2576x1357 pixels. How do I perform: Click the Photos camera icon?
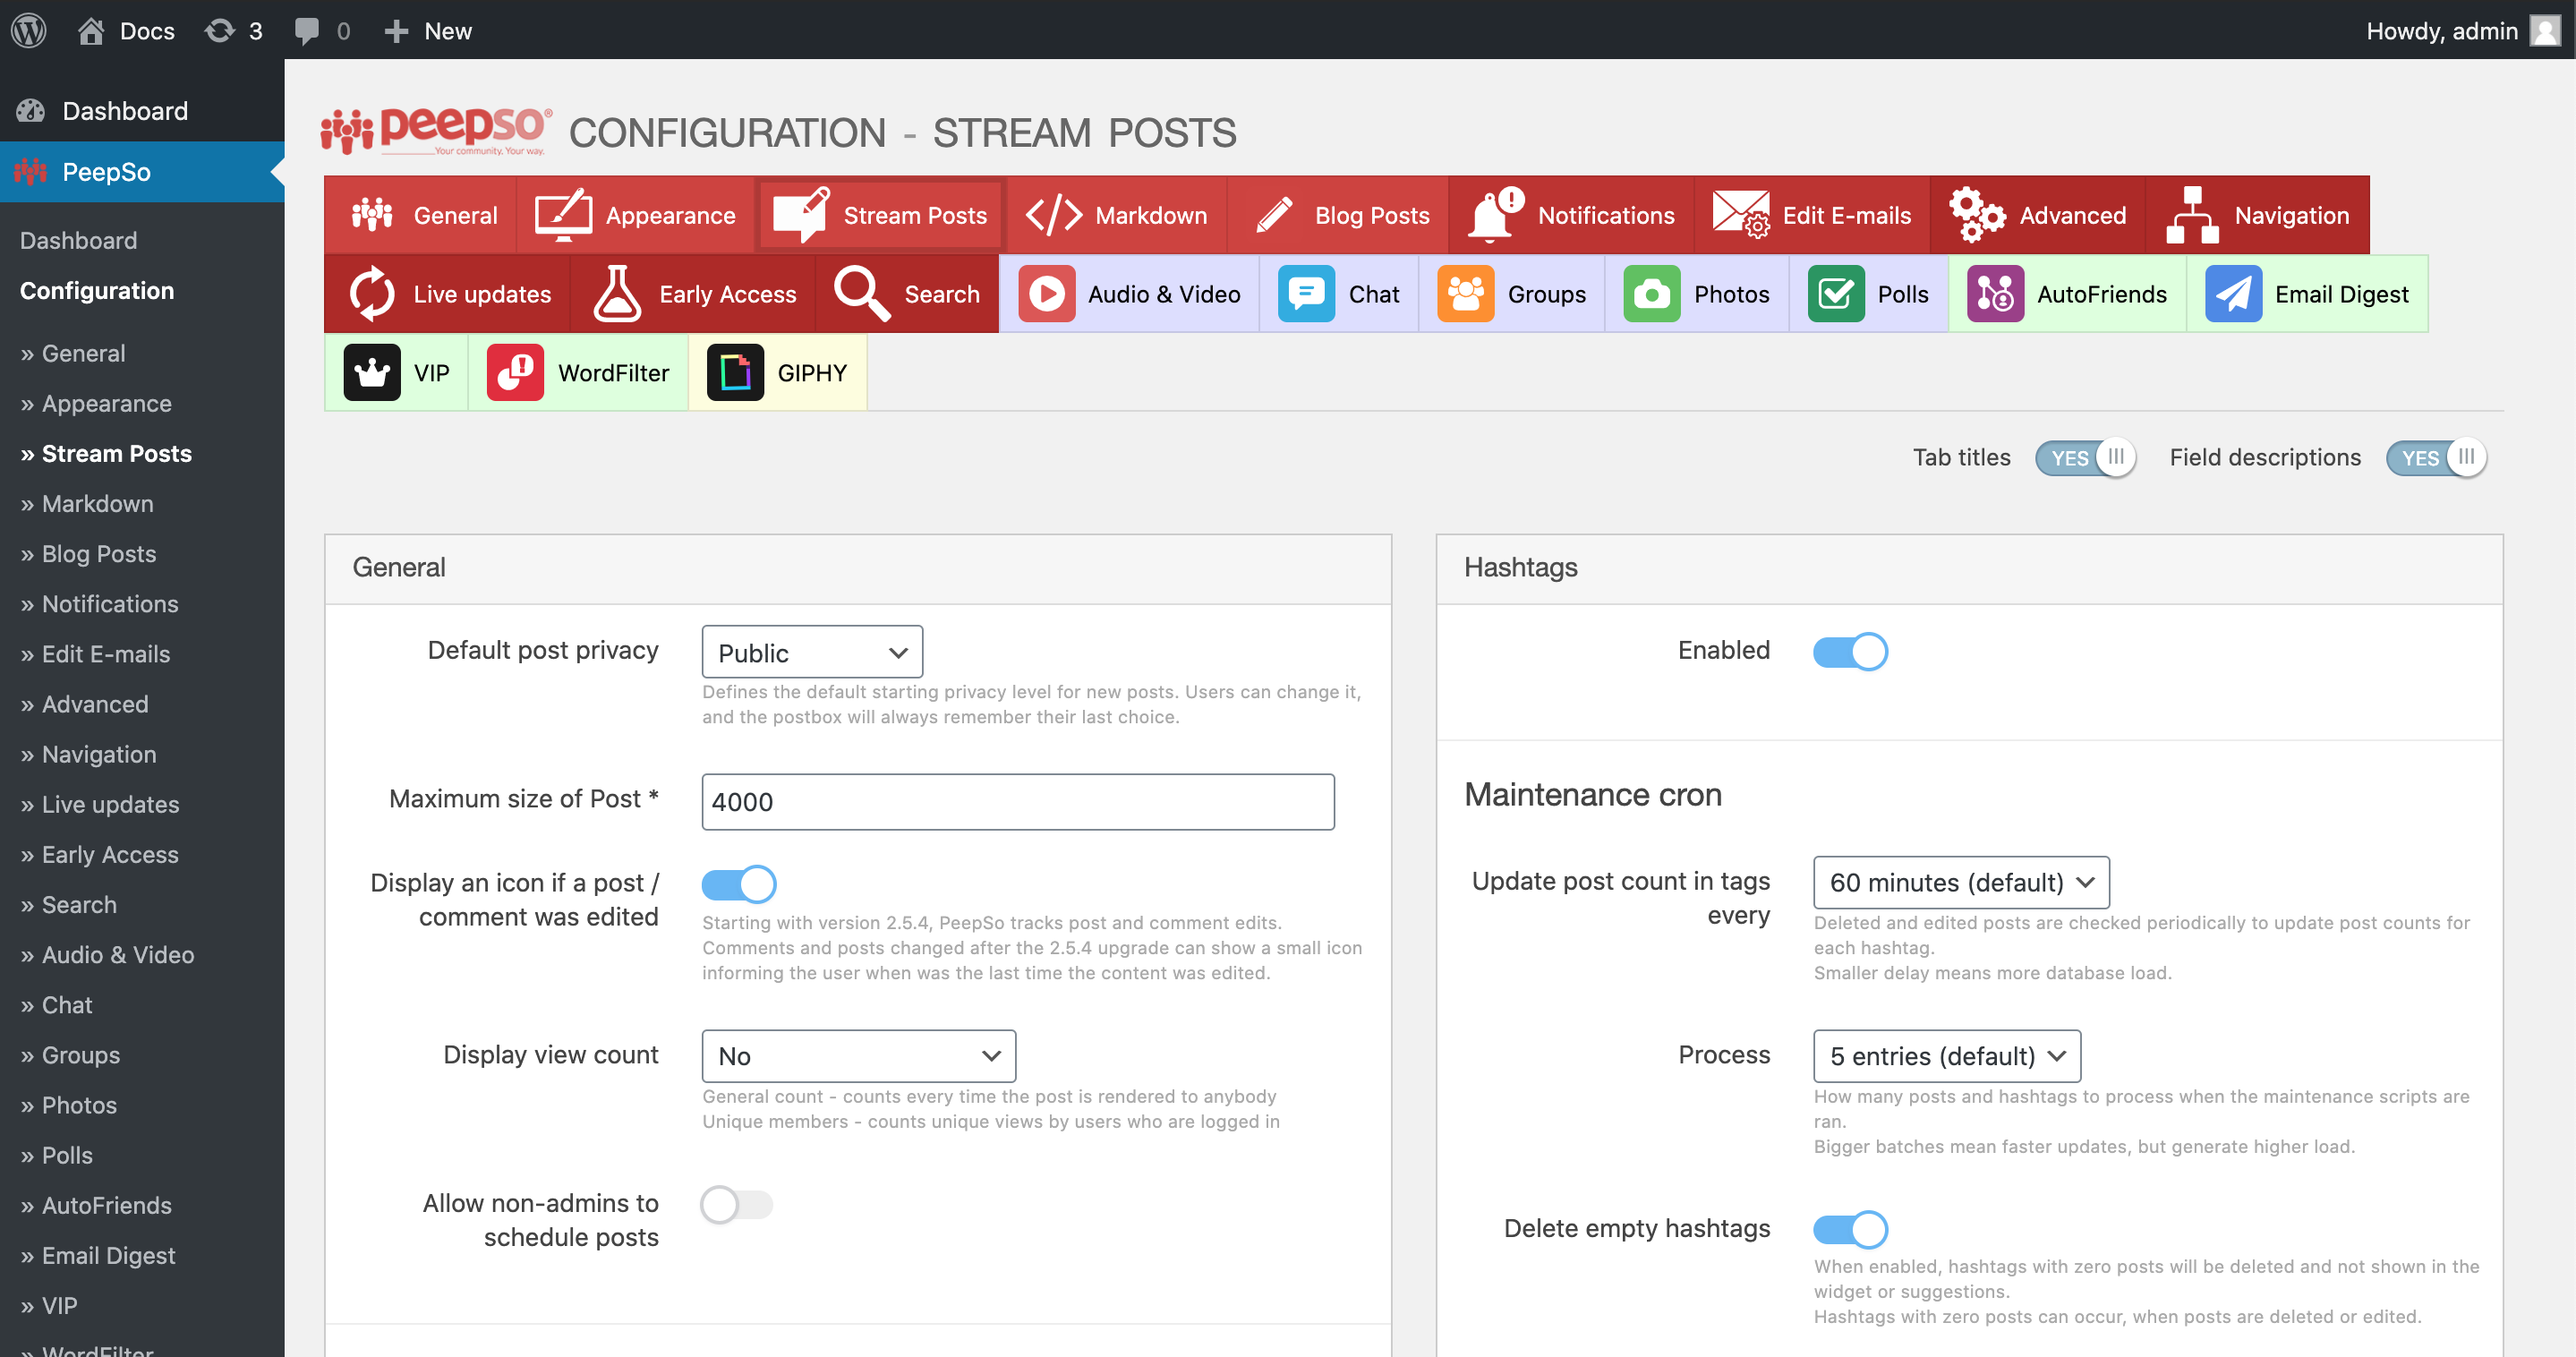click(1651, 293)
